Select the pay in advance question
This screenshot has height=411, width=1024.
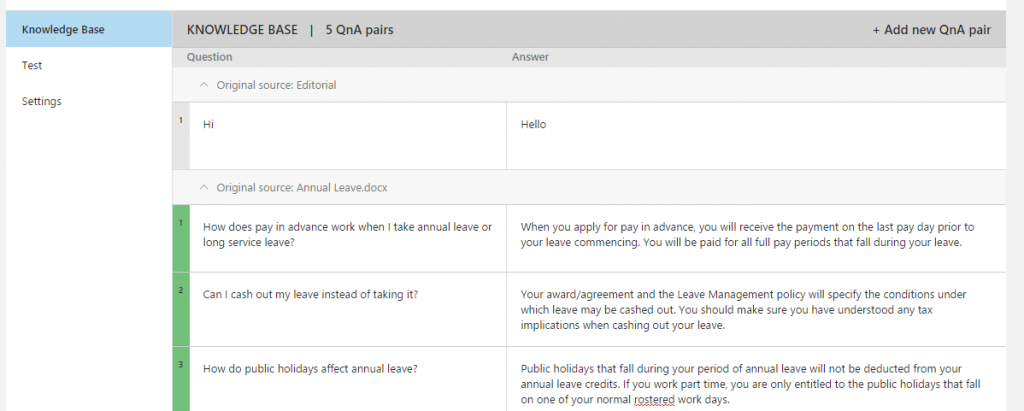pyautogui.click(x=348, y=238)
